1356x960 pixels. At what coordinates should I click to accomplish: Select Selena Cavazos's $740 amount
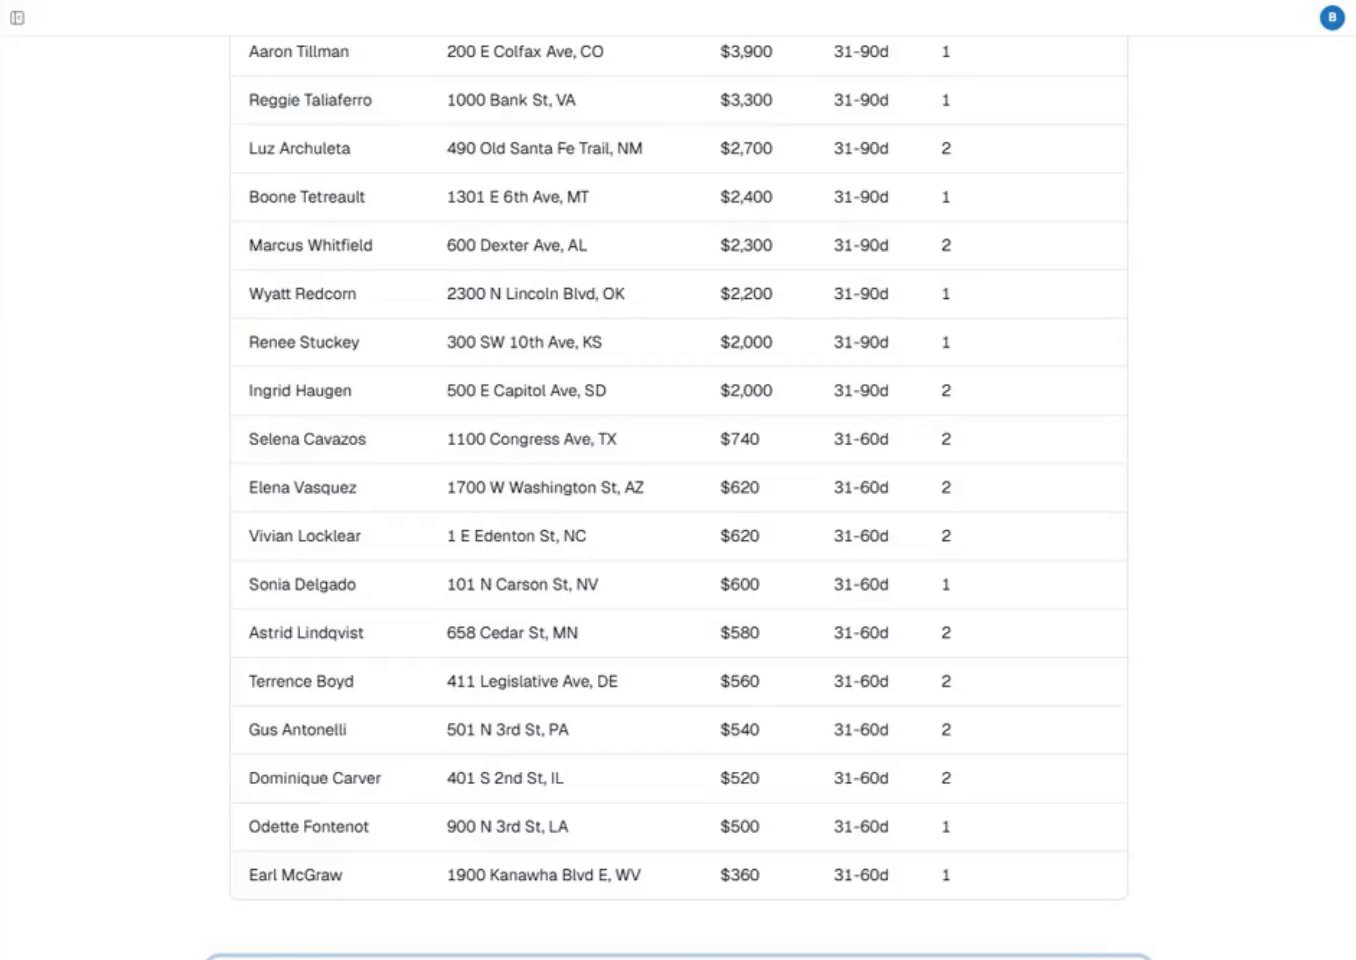tap(740, 439)
